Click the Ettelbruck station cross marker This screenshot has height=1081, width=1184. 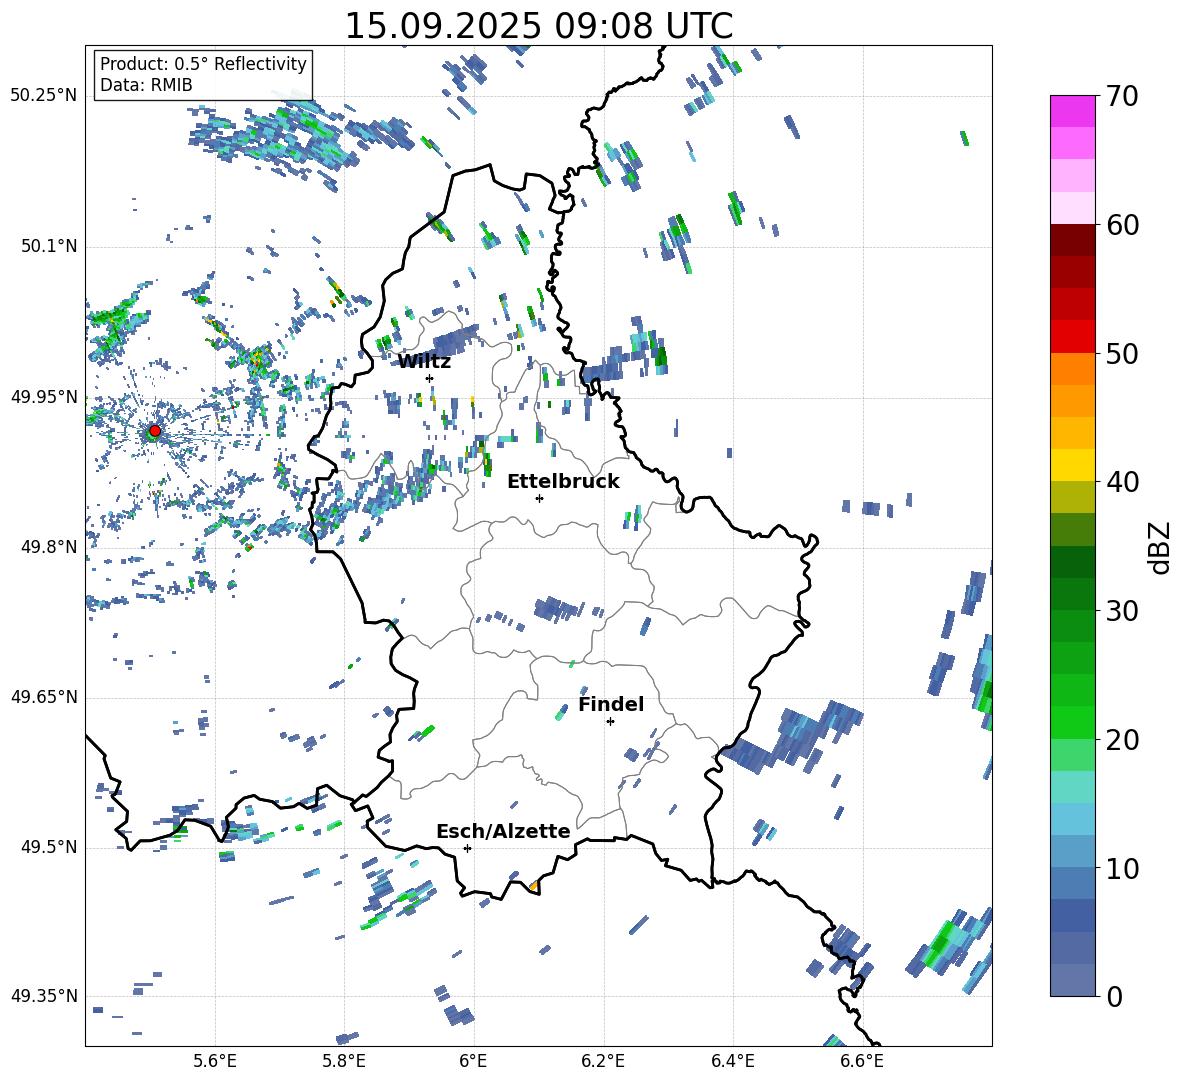pyautogui.click(x=539, y=498)
